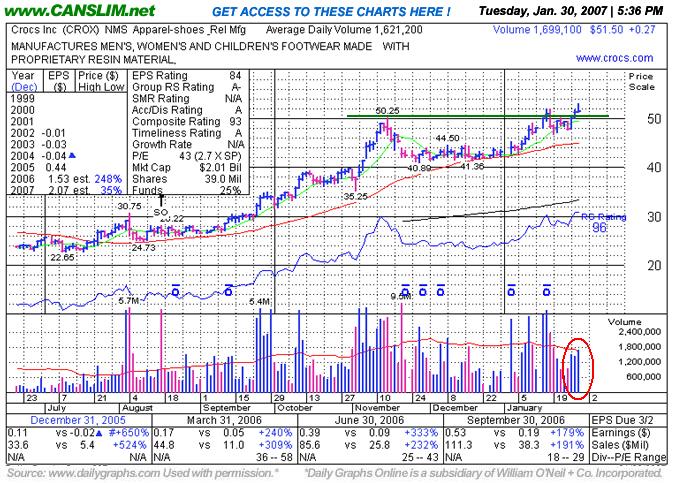673x483 pixels.
Task: Click the 'P/E' value '43 (2.7 X SP)'
Action: 210,156
